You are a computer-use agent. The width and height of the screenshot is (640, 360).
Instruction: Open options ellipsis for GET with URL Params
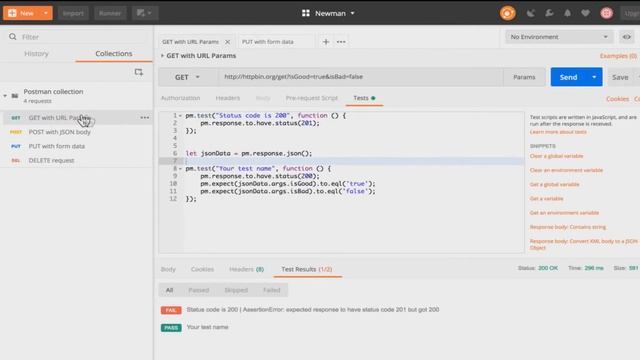[144, 118]
